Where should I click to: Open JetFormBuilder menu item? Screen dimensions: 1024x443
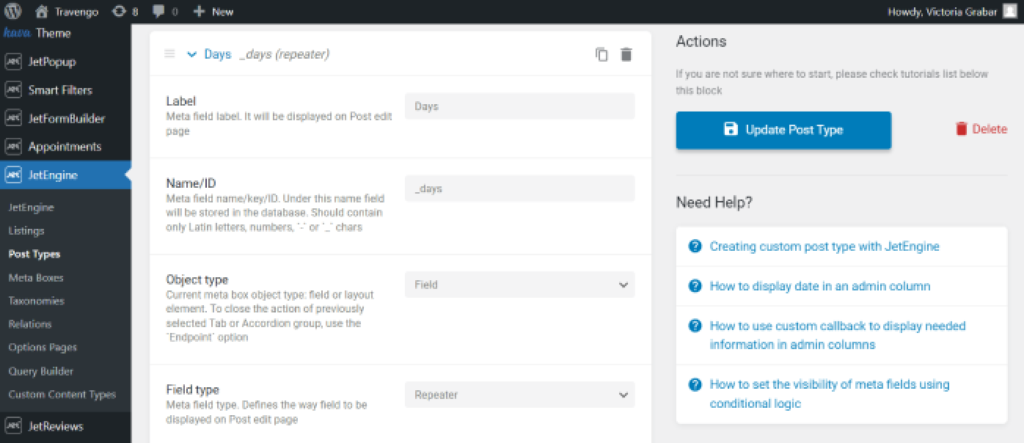click(65, 118)
